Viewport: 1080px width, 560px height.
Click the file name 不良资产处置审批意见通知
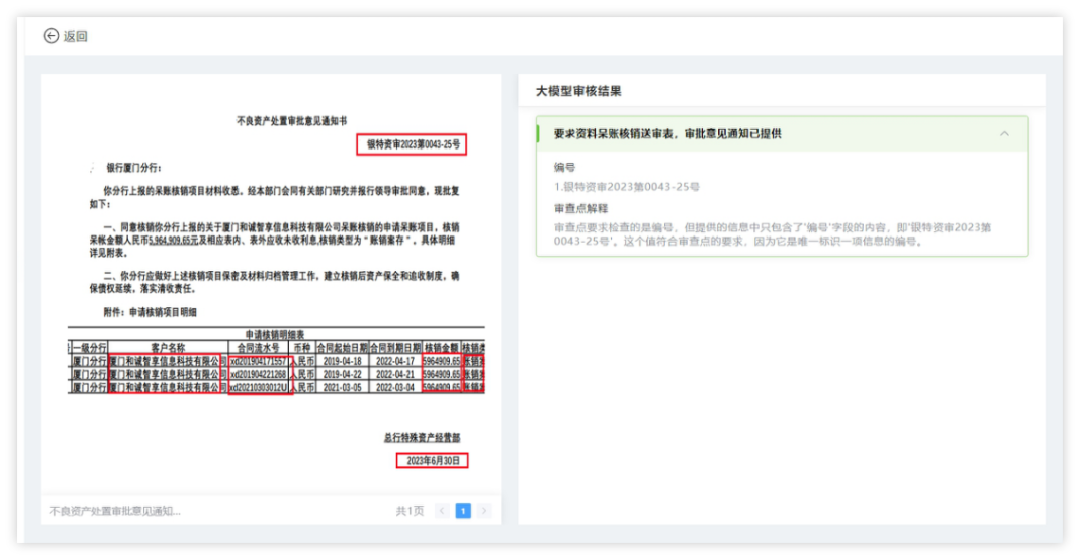coord(115,511)
